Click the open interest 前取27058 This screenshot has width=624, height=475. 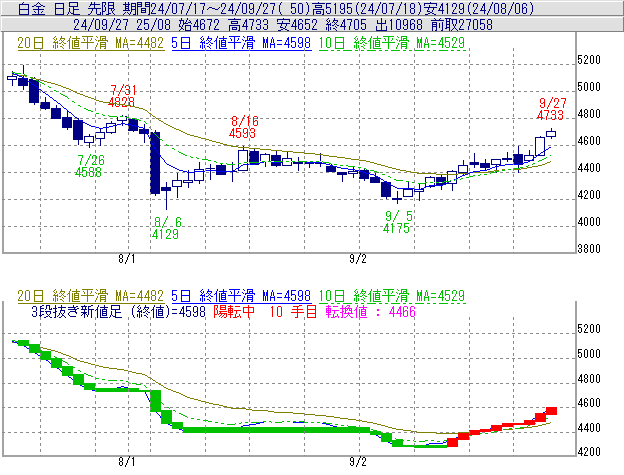[x=462, y=25]
